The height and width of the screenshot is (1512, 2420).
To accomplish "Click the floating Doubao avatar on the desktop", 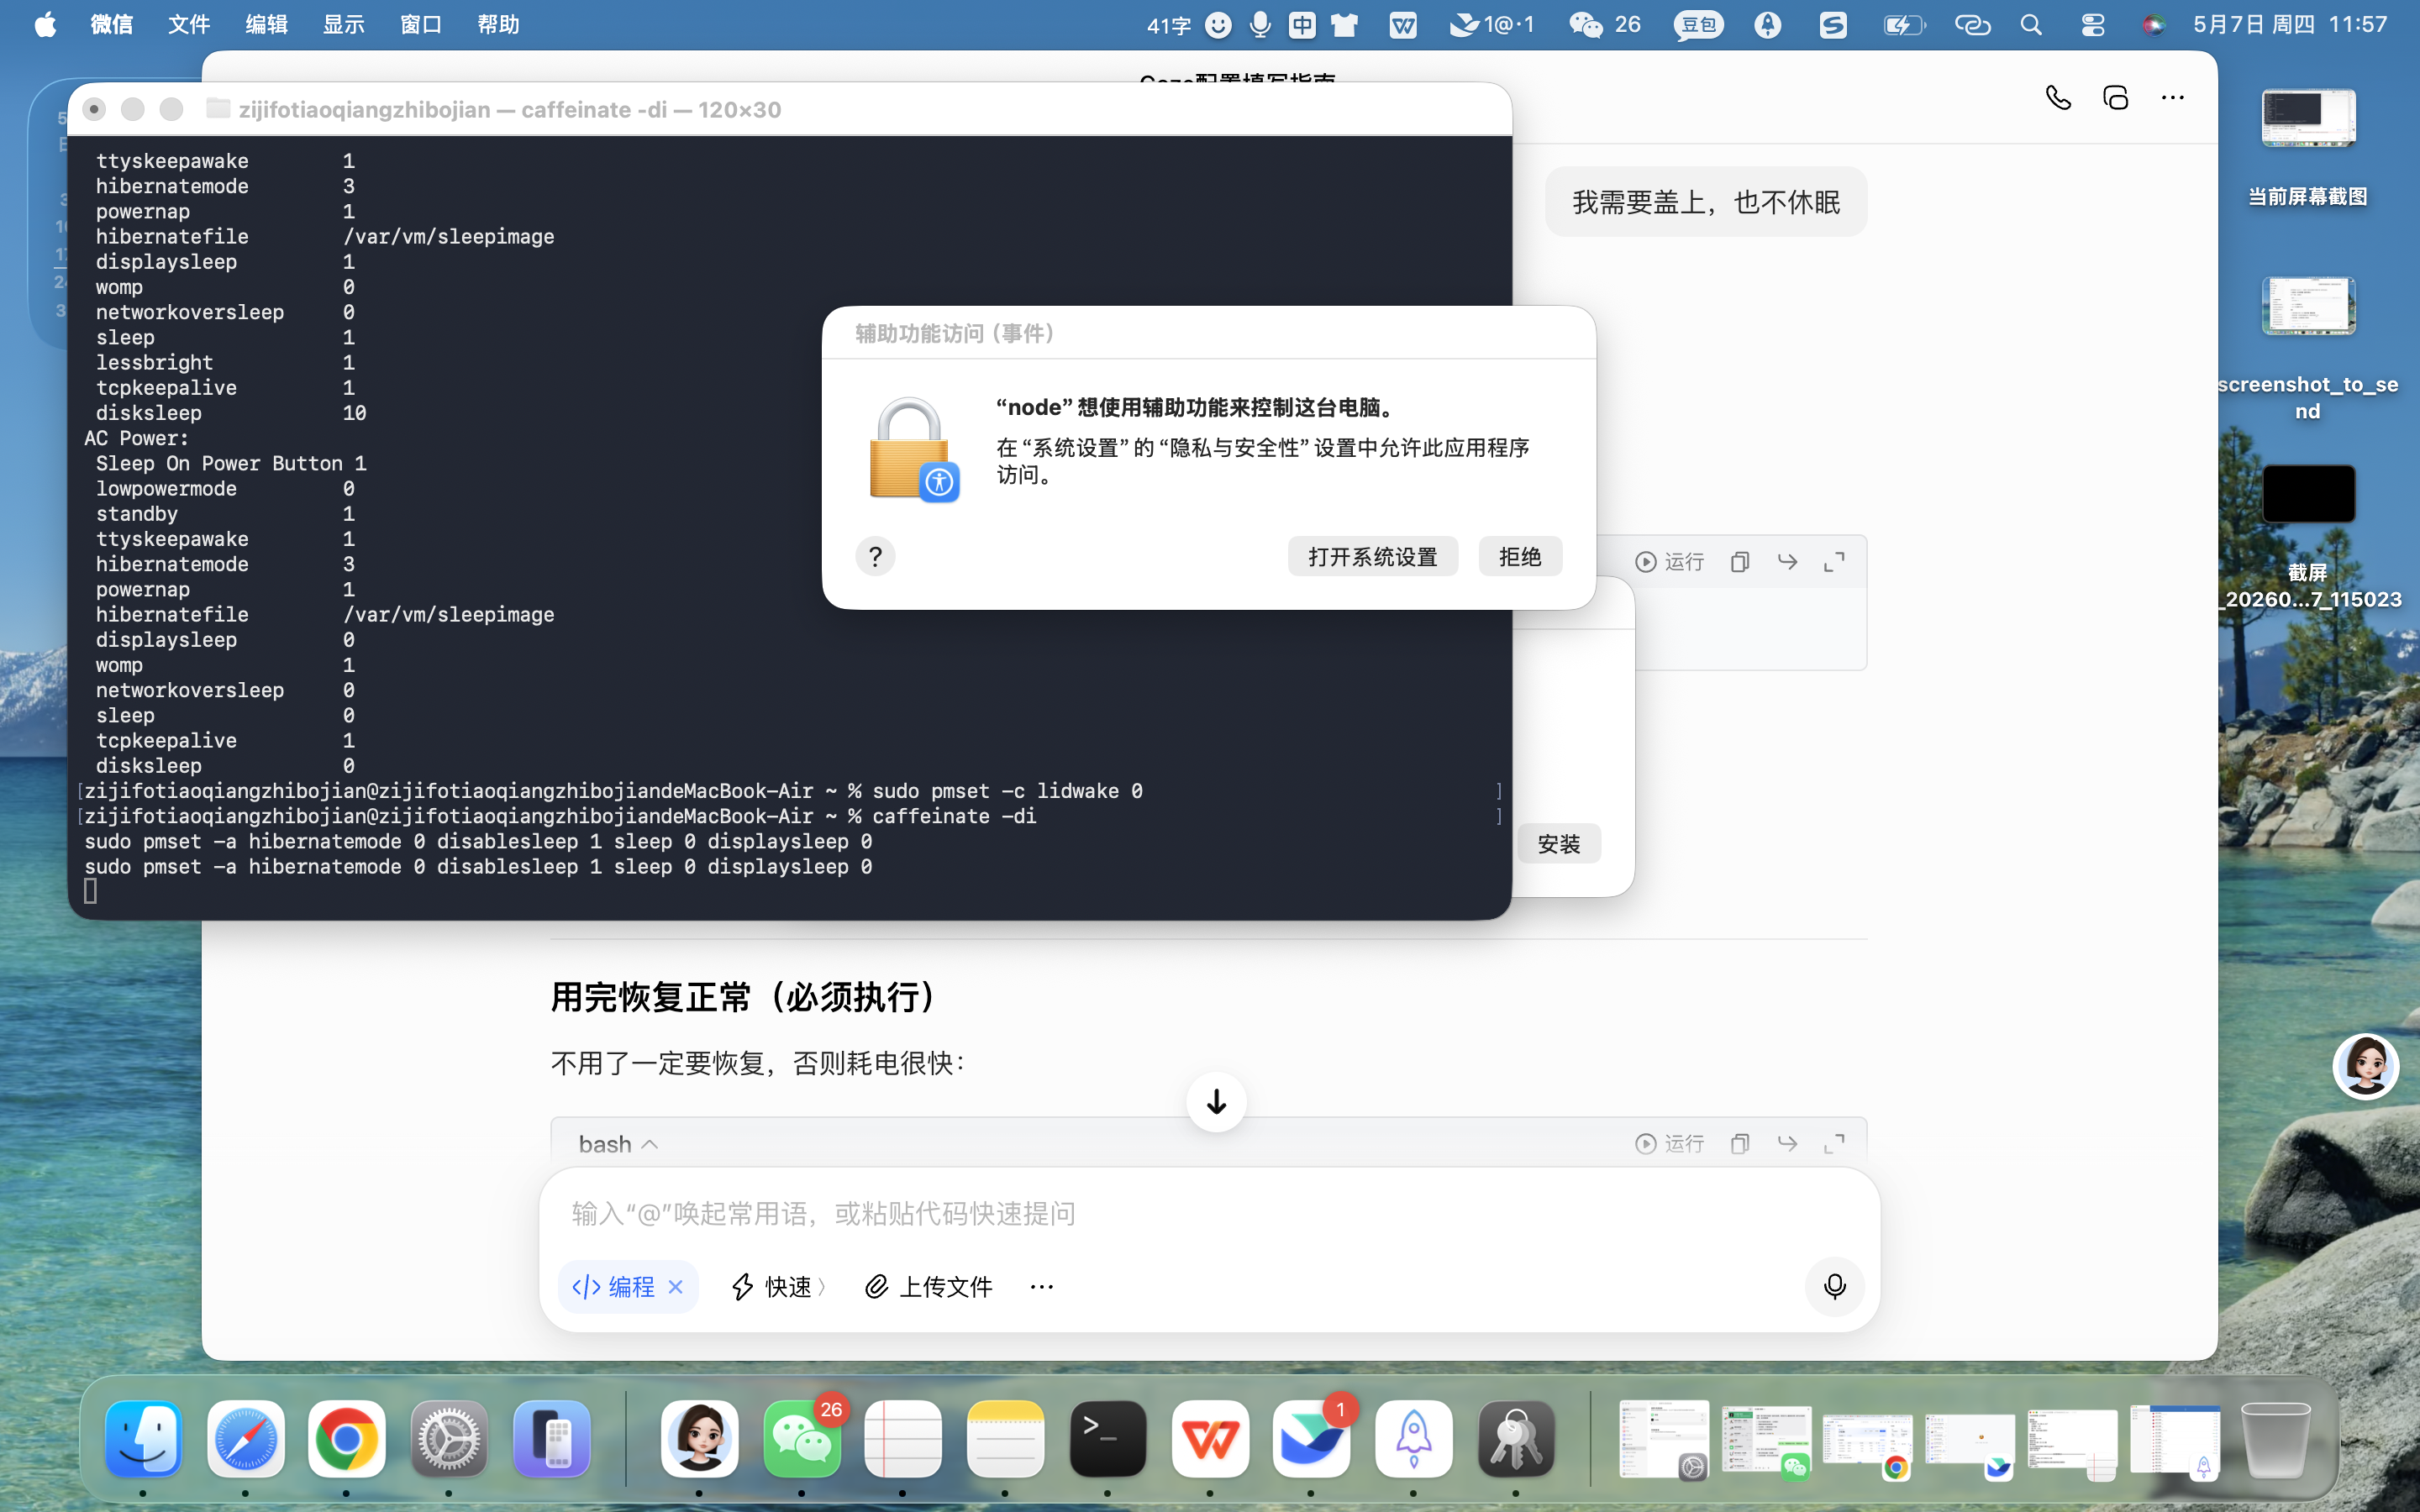I will point(2365,1065).
